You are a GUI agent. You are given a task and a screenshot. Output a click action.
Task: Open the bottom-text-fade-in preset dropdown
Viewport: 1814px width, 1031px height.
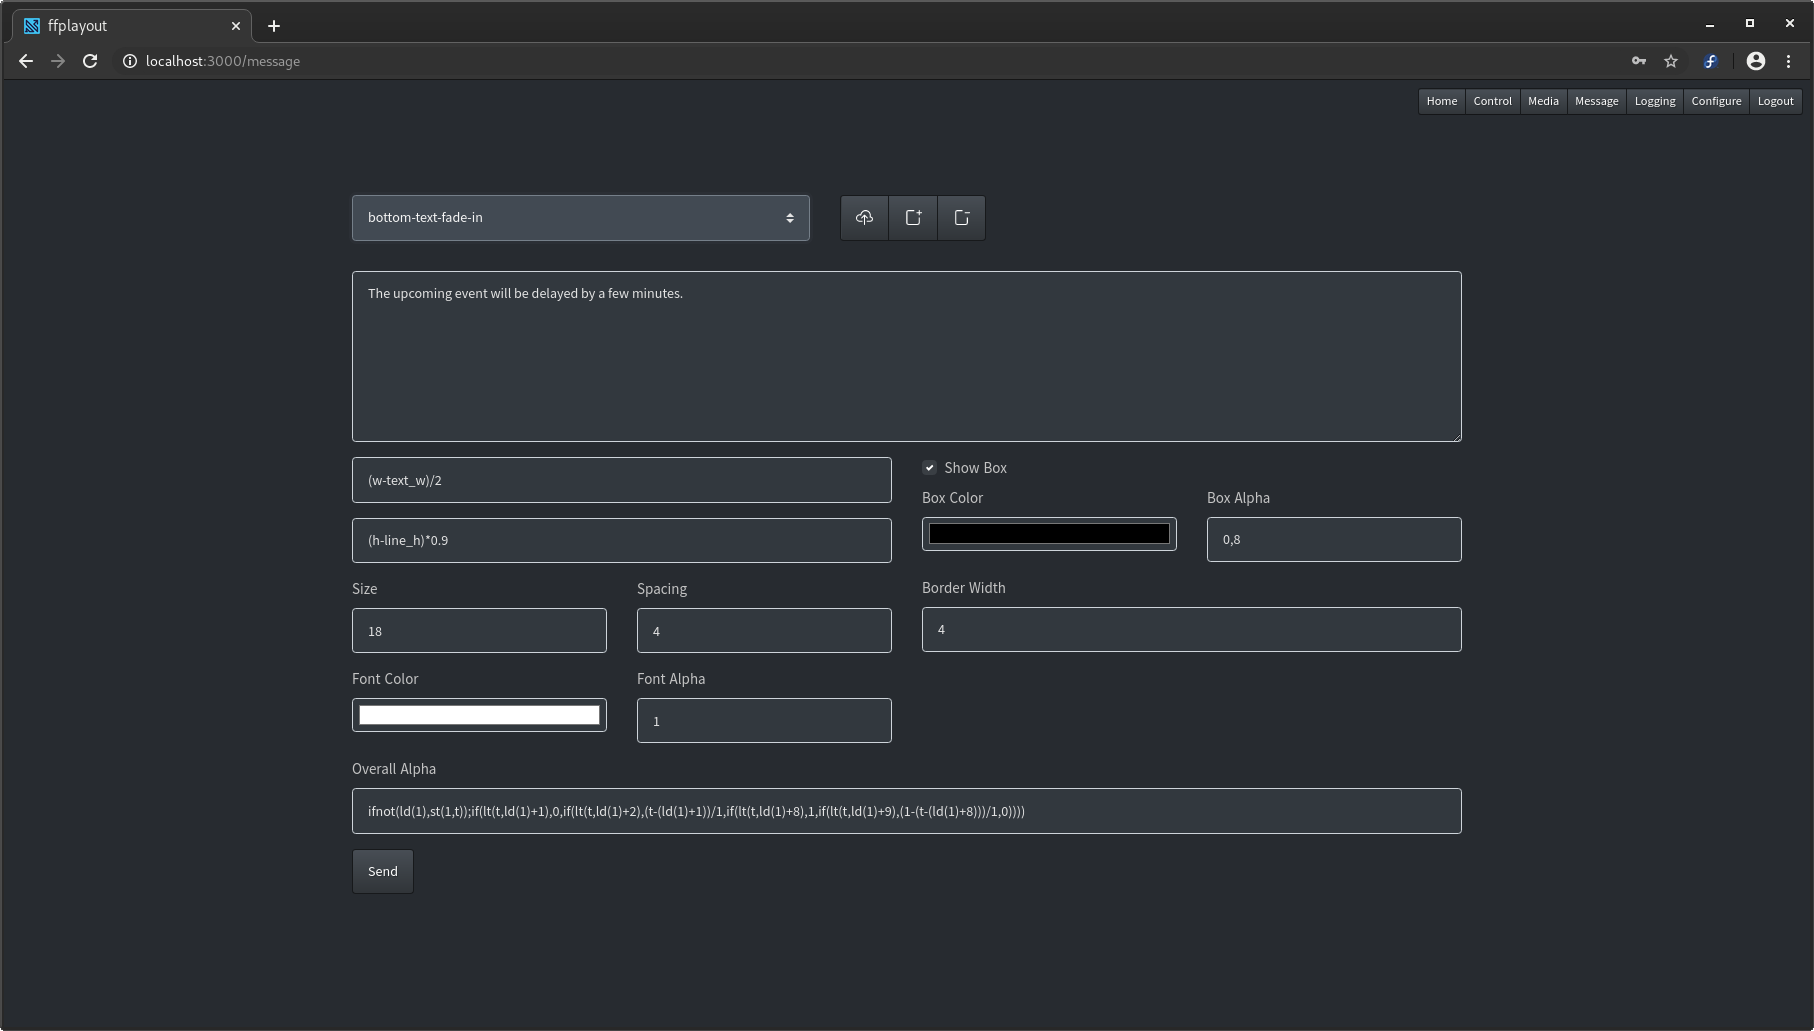(581, 218)
